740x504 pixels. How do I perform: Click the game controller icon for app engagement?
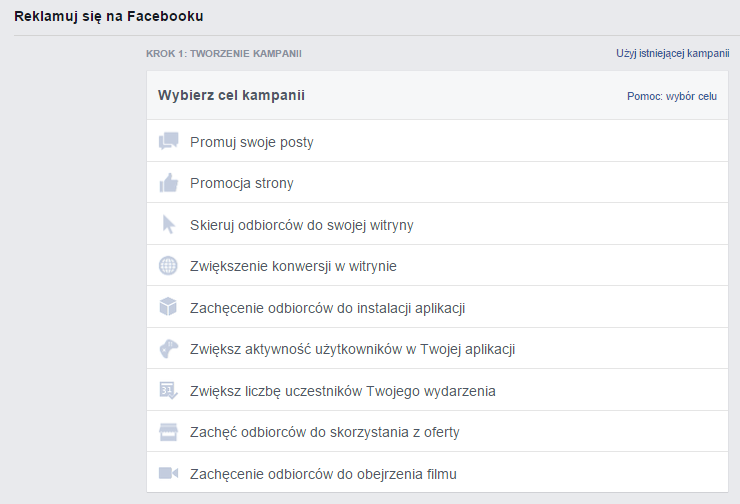(x=168, y=349)
